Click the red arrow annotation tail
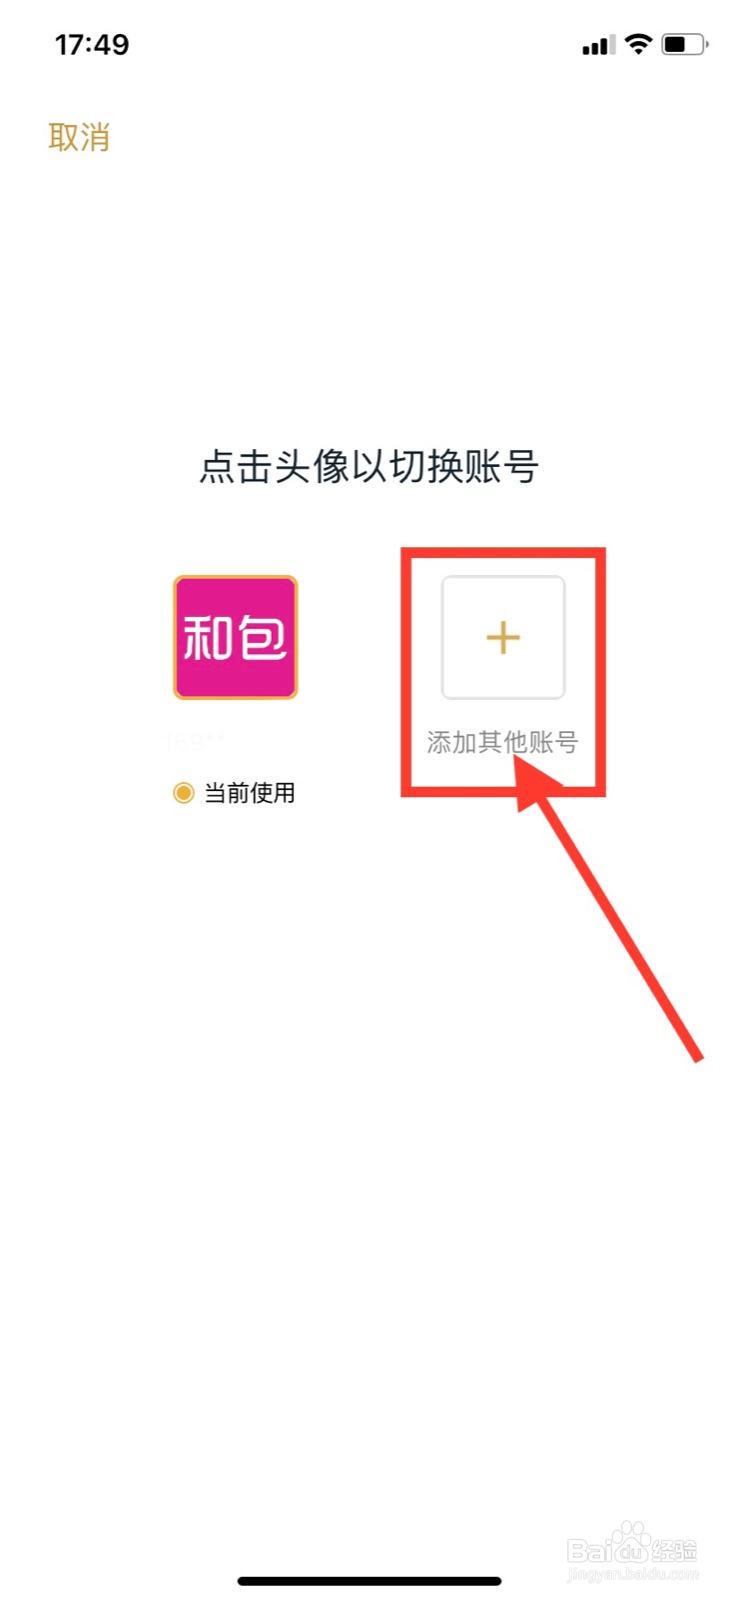The height and width of the screenshot is (1600, 739). 696,1054
